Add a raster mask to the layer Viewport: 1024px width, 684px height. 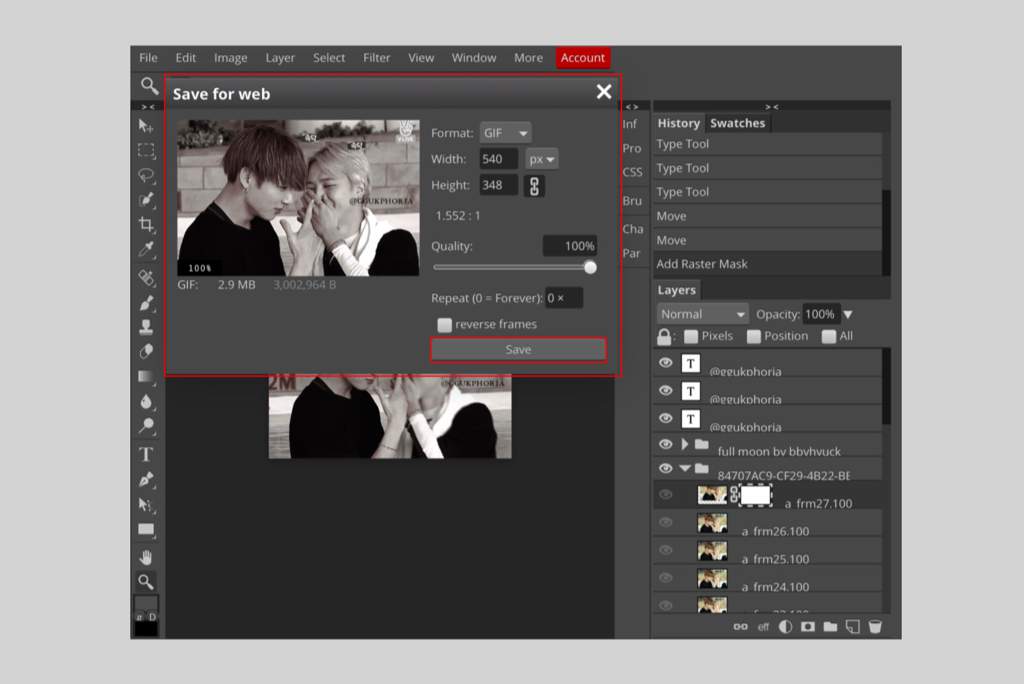pyautogui.click(x=808, y=627)
